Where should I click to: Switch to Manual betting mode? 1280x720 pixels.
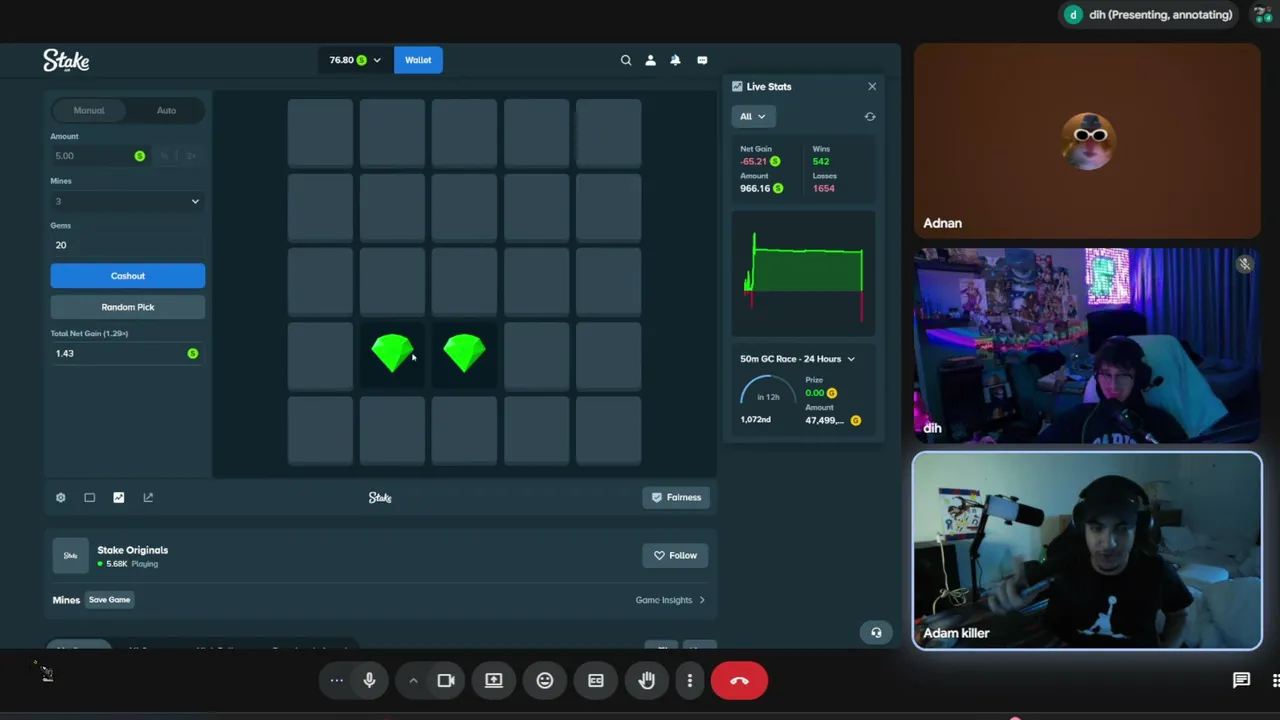click(x=89, y=111)
